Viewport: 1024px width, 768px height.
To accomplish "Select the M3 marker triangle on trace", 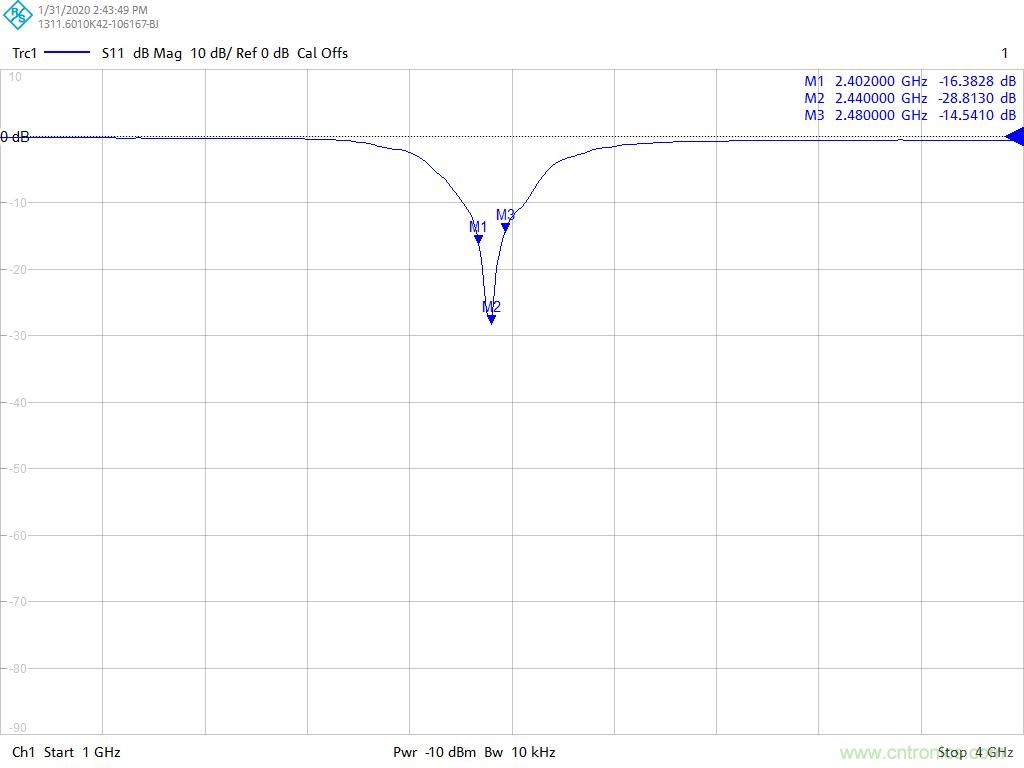I will [505, 227].
